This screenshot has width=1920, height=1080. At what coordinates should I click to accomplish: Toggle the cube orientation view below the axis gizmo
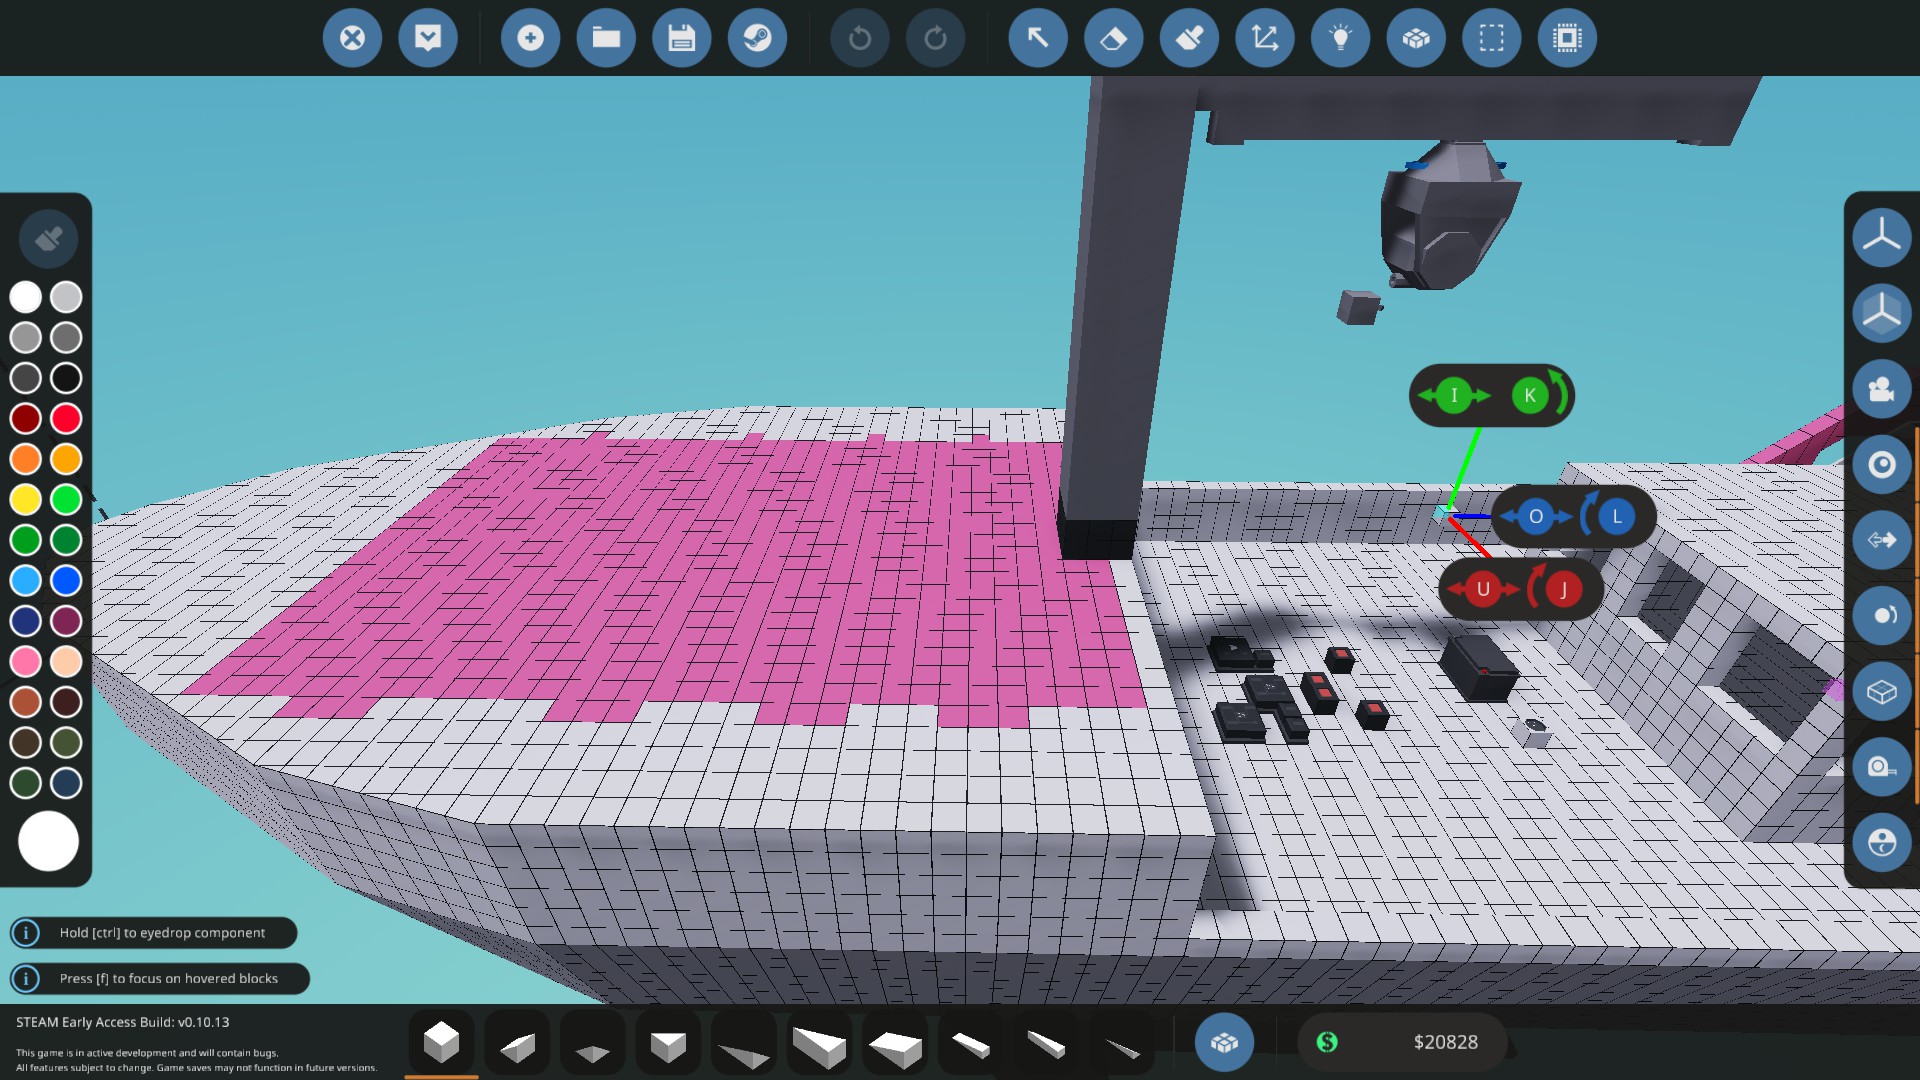1882,313
